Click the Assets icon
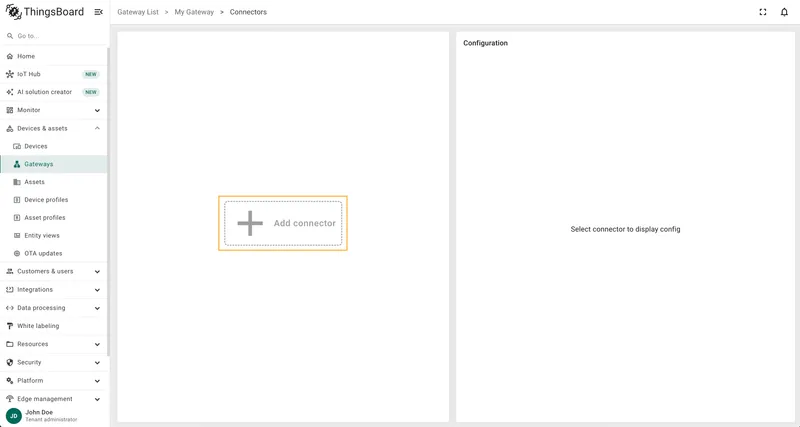Viewport: 800px width, 427px height. coord(17,182)
